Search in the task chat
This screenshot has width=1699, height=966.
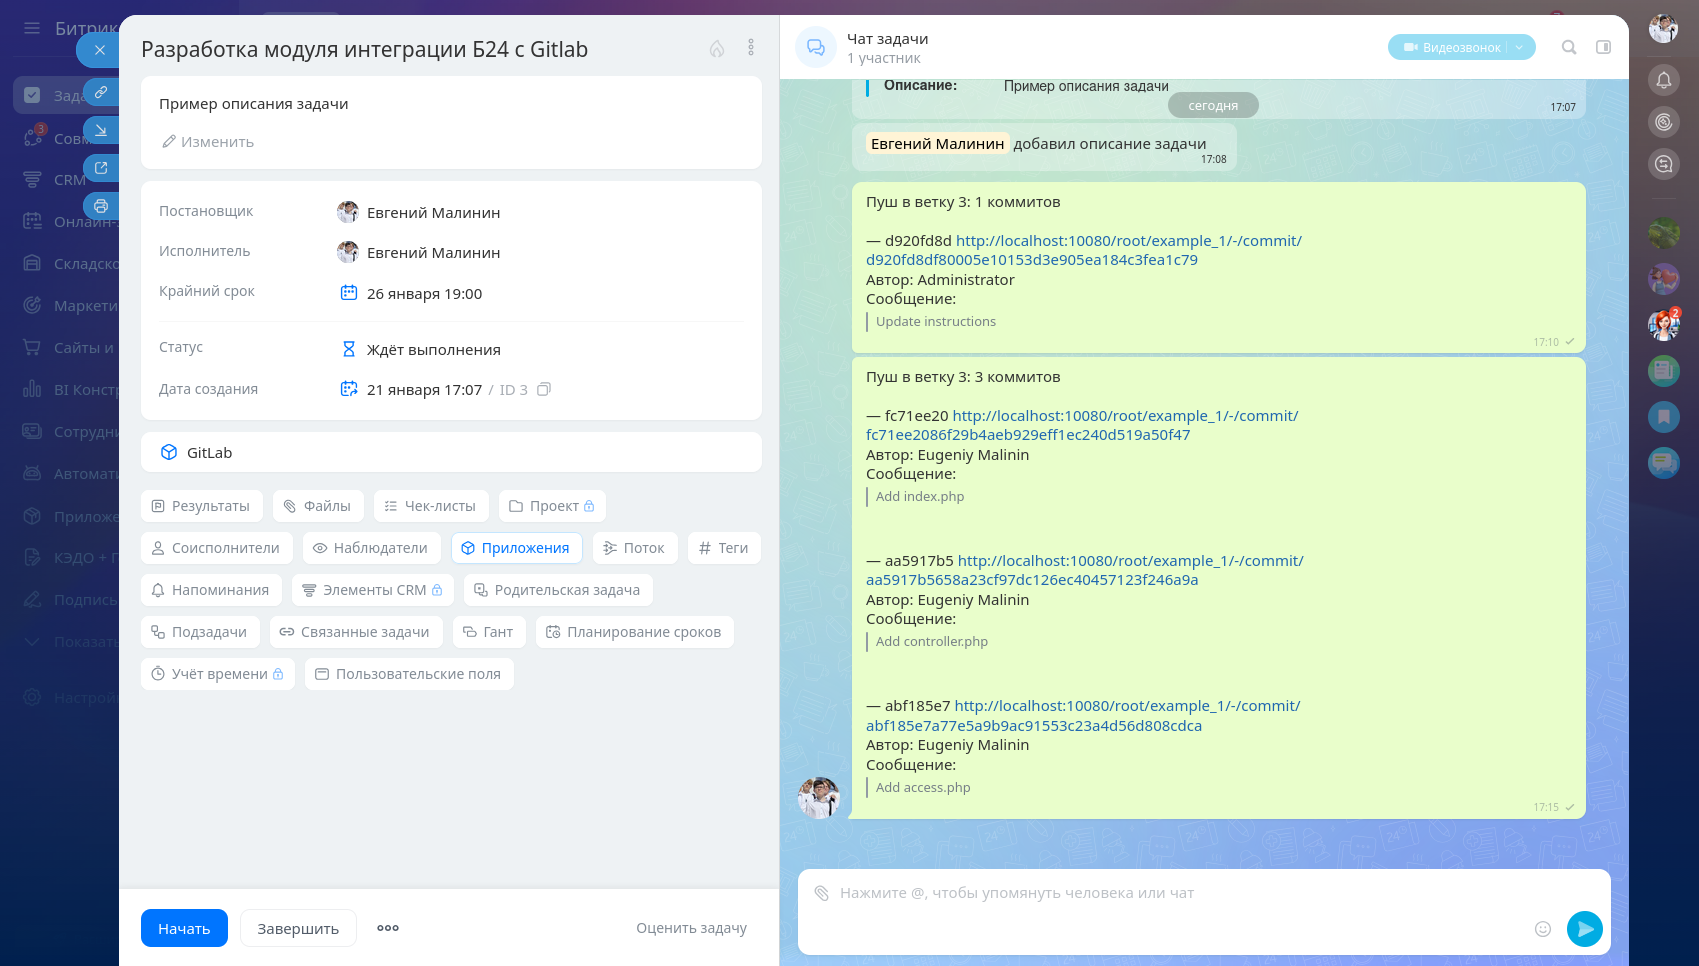(x=1569, y=47)
